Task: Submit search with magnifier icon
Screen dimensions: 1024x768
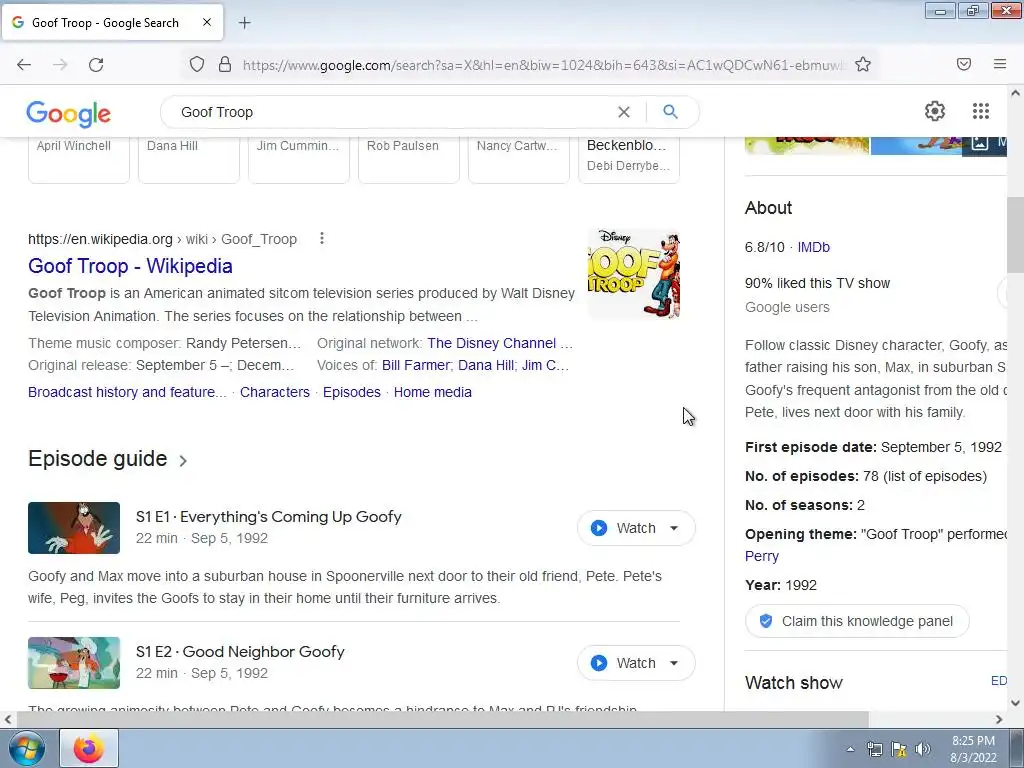Action: (670, 112)
